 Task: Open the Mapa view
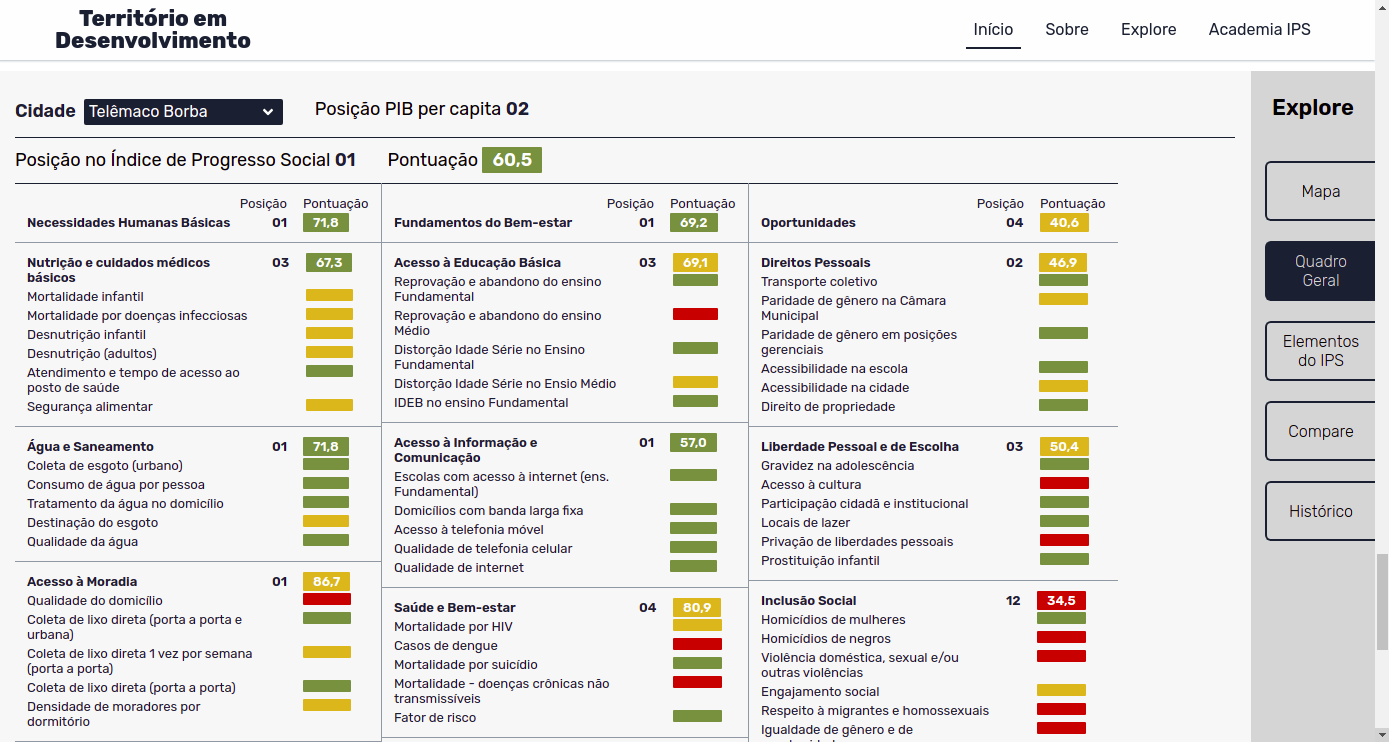coord(1320,191)
